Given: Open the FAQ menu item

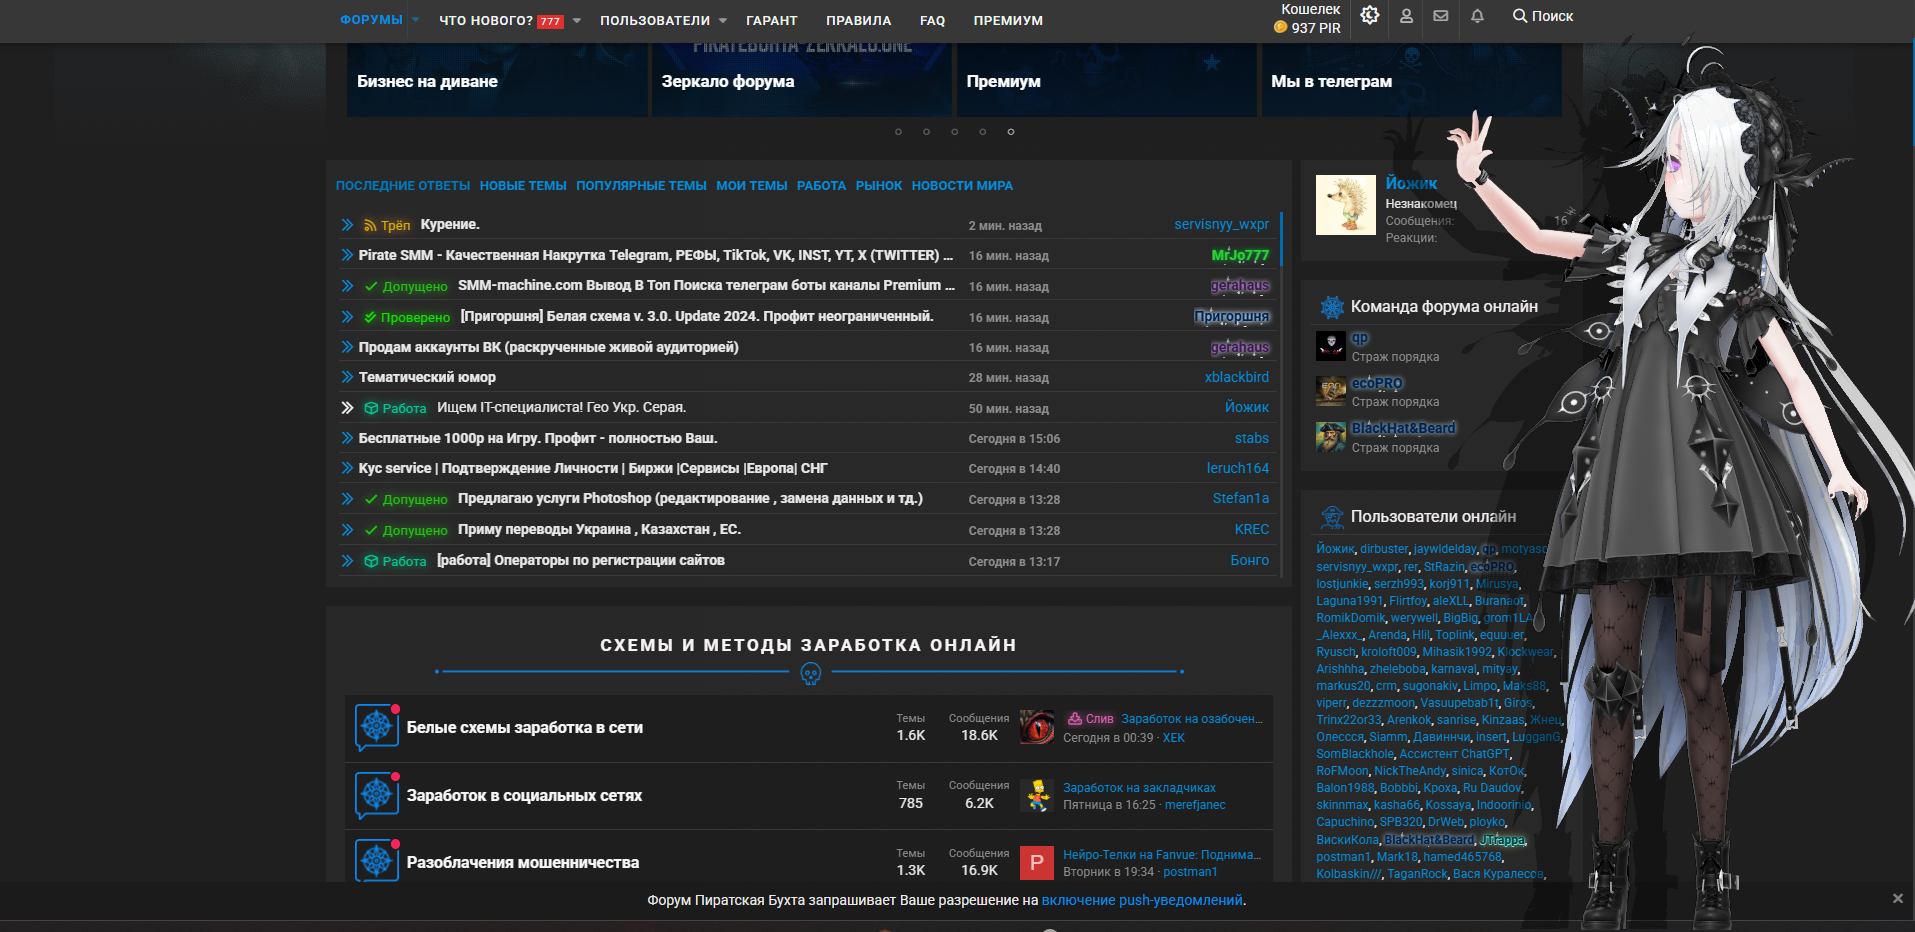Looking at the screenshot, I should pyautogui.click(x=933, y=21).
